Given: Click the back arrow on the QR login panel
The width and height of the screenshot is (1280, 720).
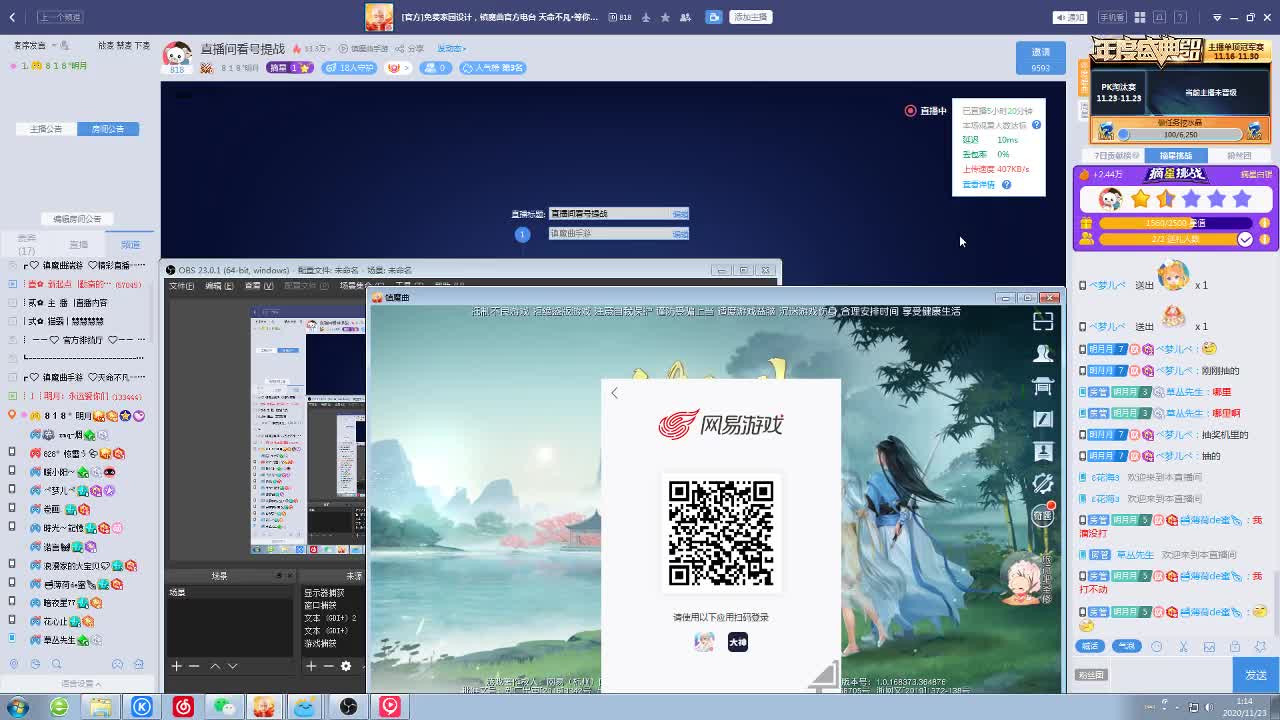Looking at the screenshot, I should 615,393.
